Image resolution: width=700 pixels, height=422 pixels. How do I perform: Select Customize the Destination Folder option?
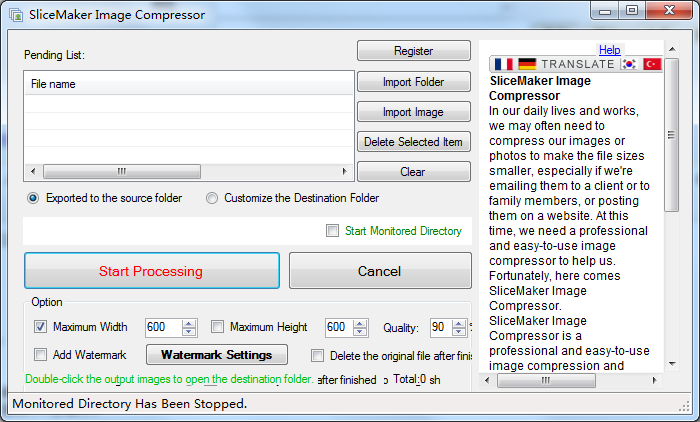[x=212, y=198]
